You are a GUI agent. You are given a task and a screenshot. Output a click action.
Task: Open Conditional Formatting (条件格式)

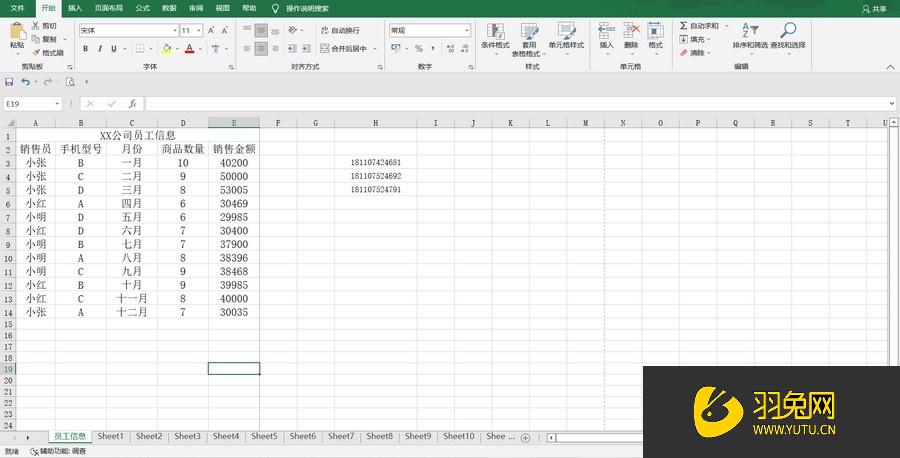click(x=495, y=39)
